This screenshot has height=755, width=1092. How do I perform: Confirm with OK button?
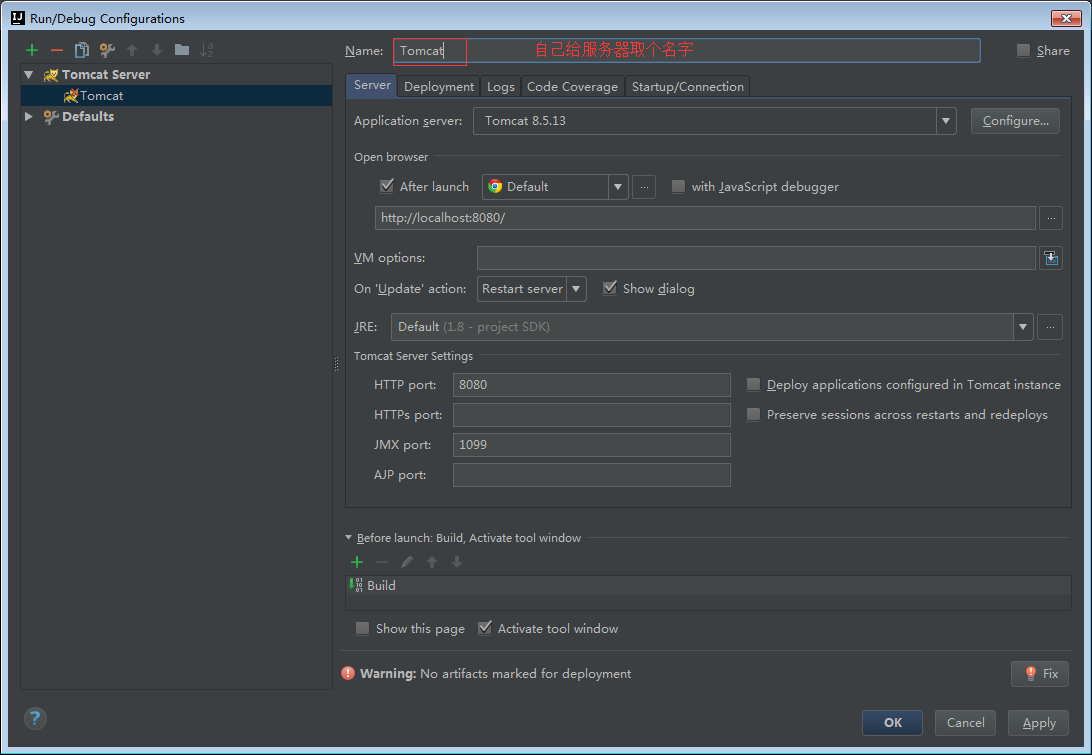[892, 723]
